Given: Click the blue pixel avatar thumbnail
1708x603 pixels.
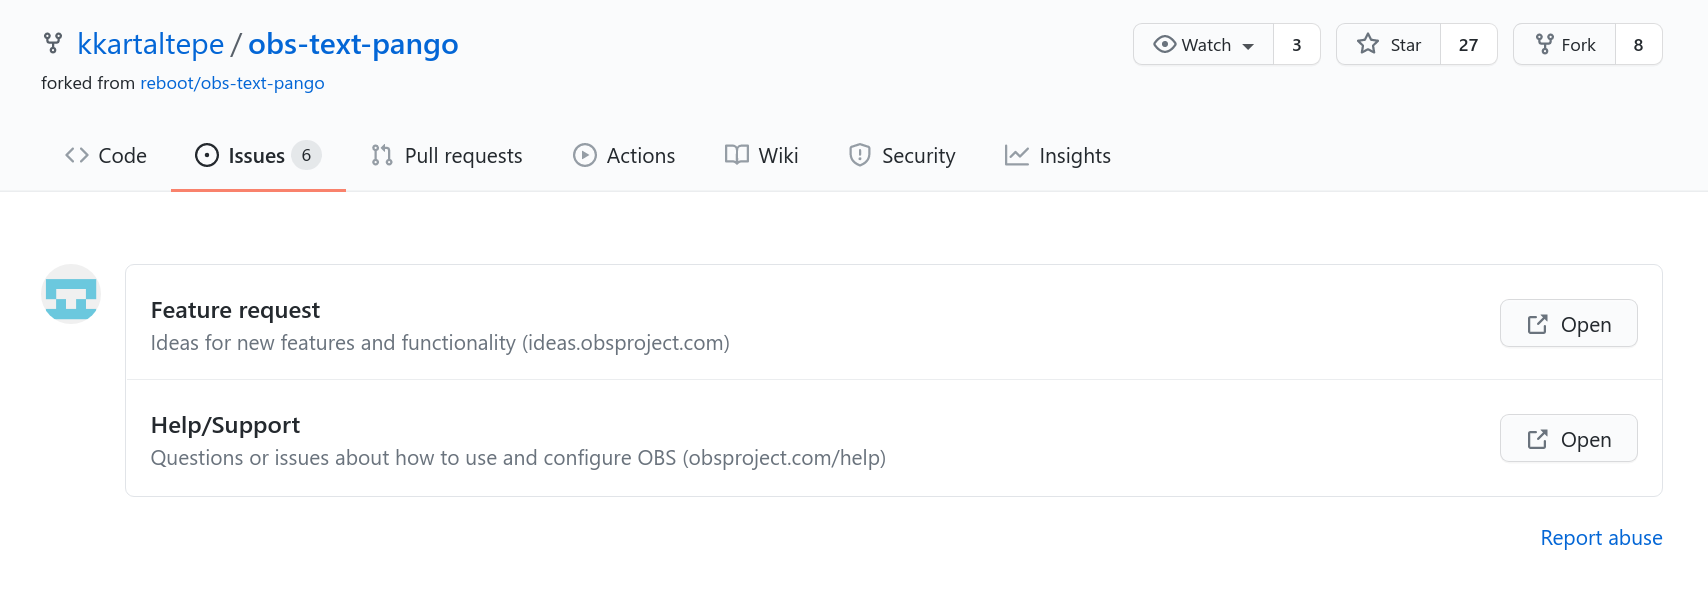Looking at the screenshot, I should pyautogui.click(x=71, y=294).
